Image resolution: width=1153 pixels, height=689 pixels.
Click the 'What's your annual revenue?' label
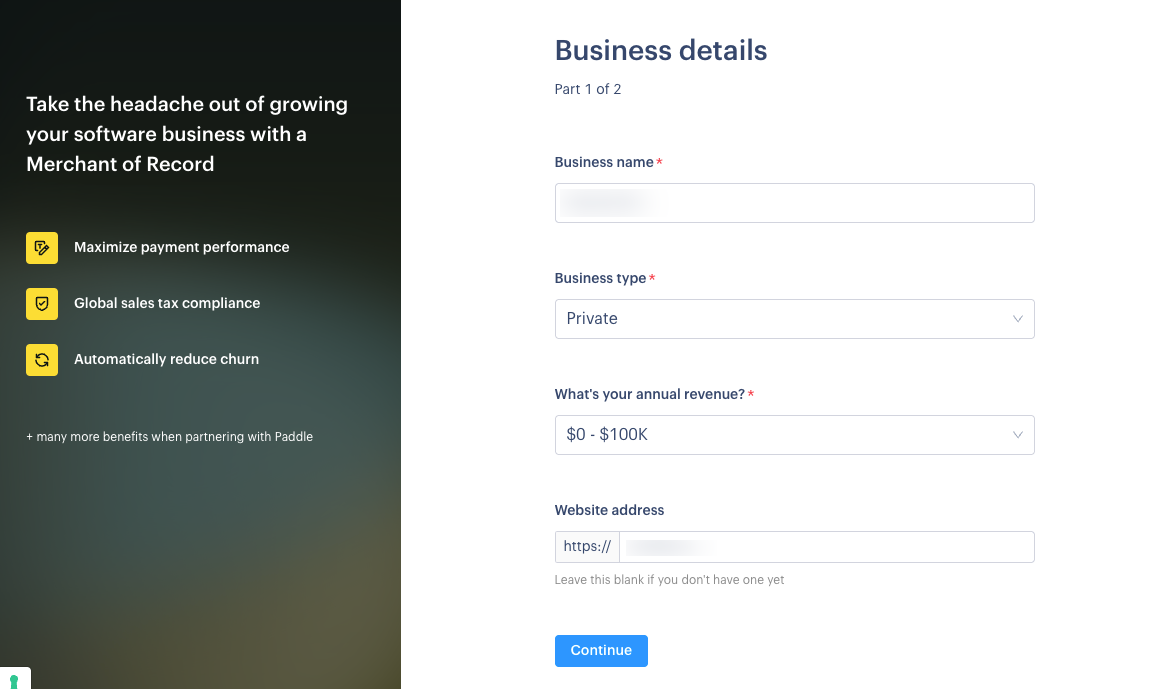(x=649, y=394)
